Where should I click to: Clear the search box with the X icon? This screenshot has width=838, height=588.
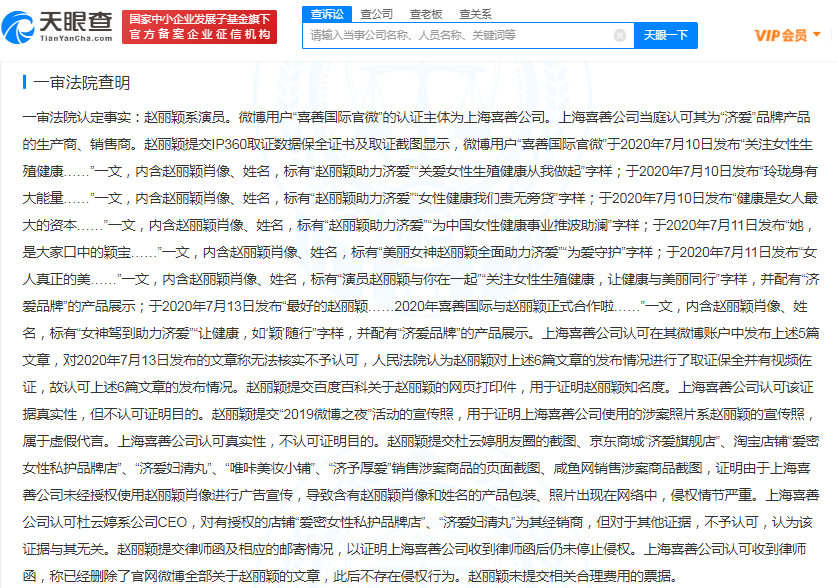[x=620, y=36]
